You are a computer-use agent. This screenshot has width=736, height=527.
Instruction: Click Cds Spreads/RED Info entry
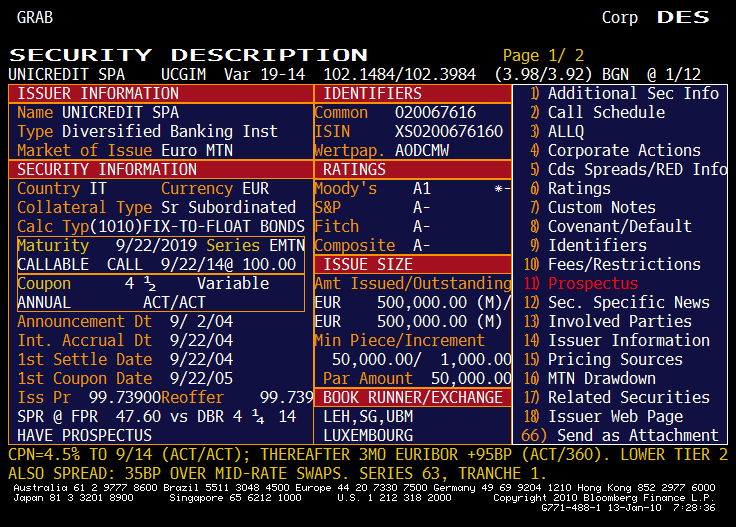(x=637, y=169)
